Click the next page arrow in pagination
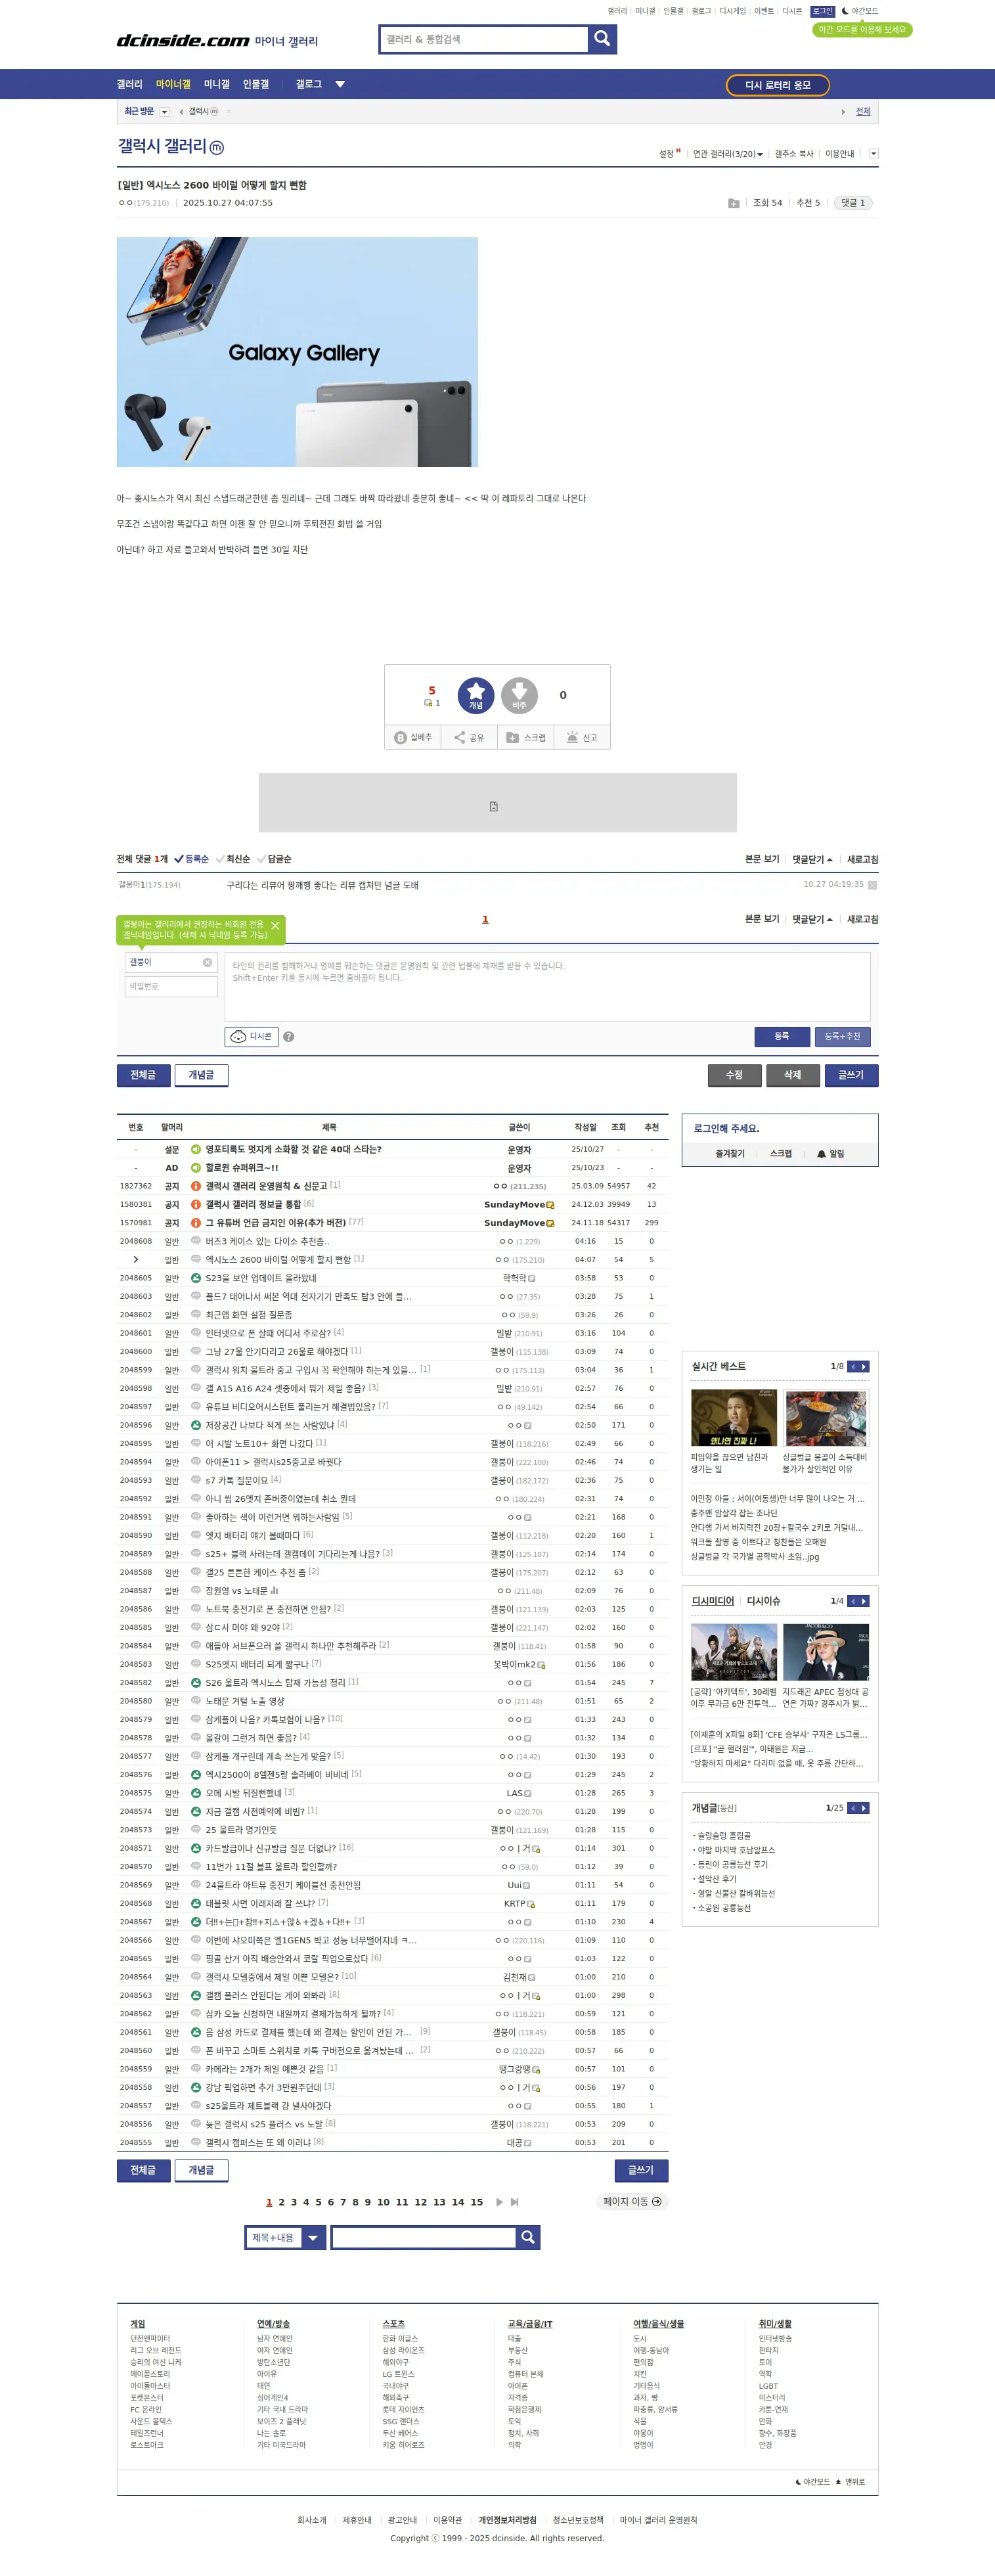The image size is (995, 2576). 499,2202
